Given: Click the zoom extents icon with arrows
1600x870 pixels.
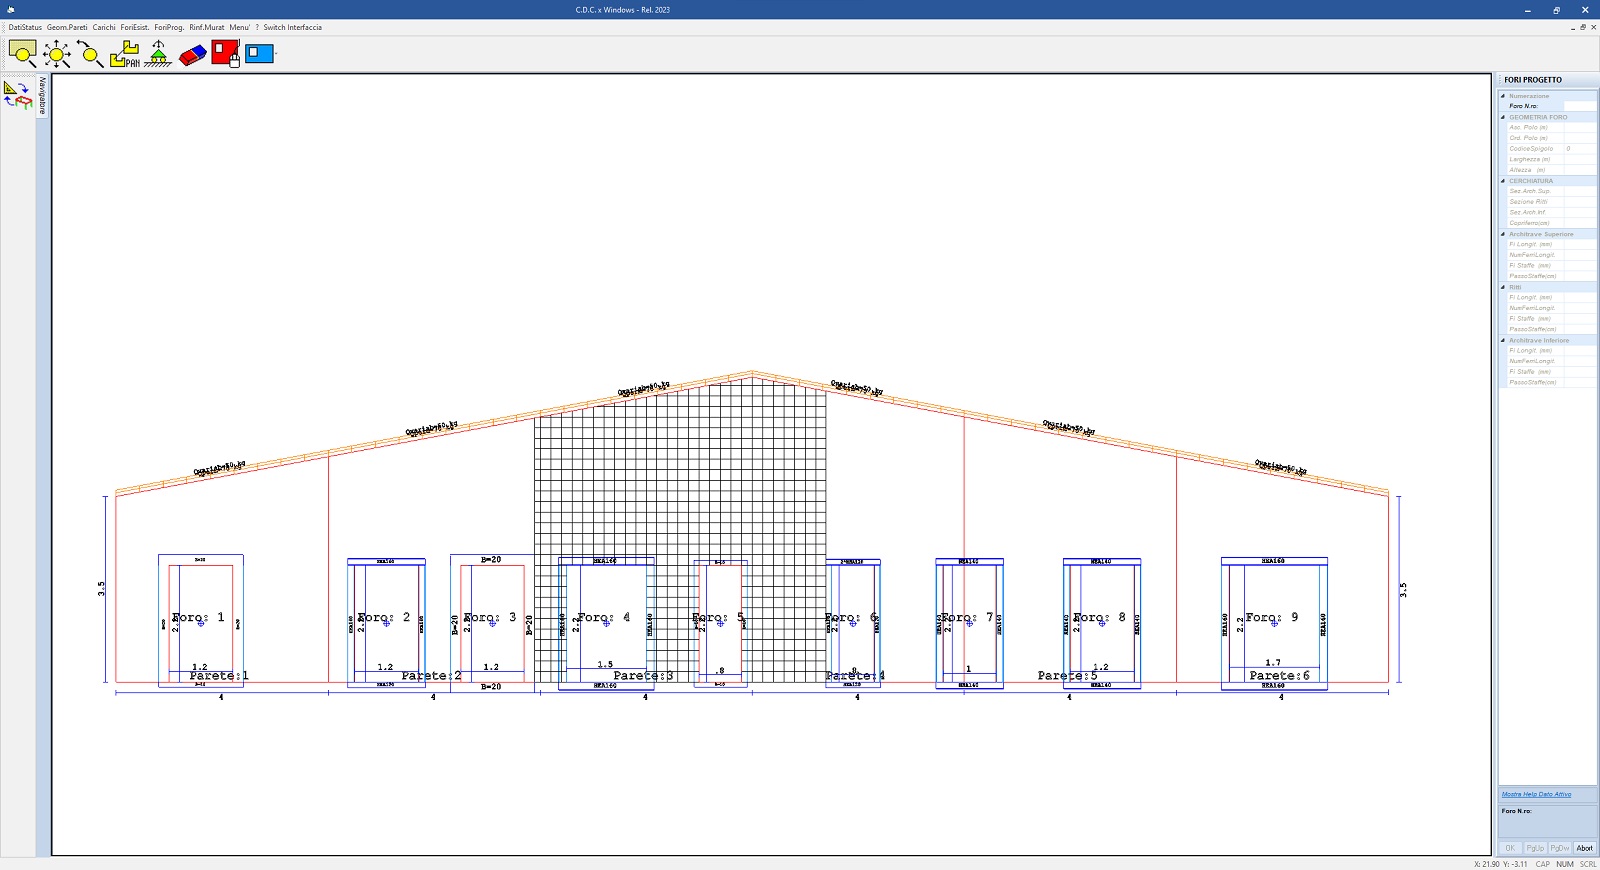Looking at the screenshot, I should point(57,53).
